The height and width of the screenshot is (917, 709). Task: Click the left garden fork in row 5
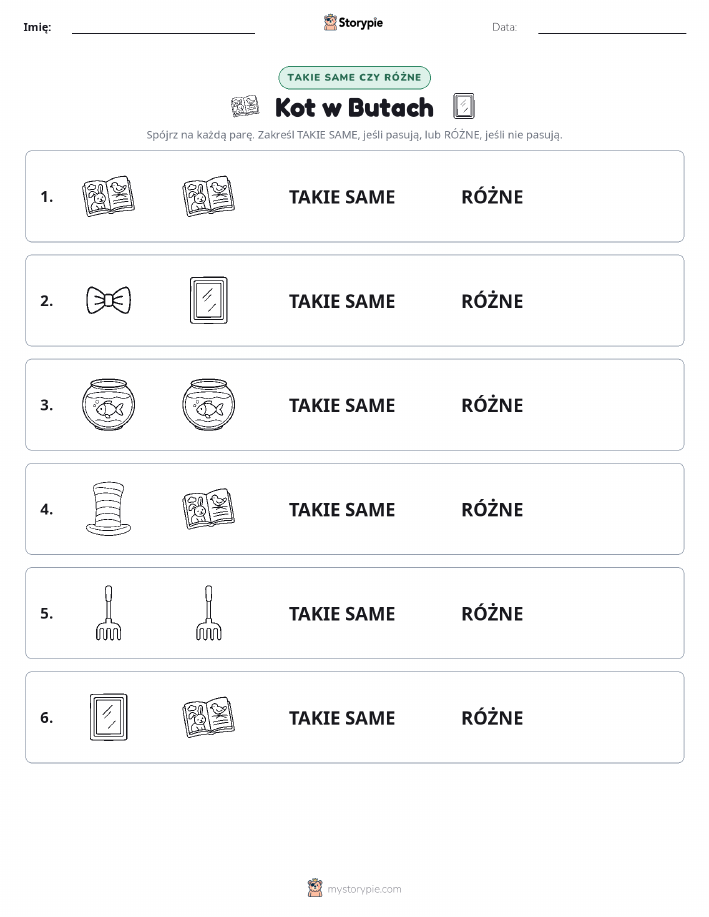pos(108,612)
